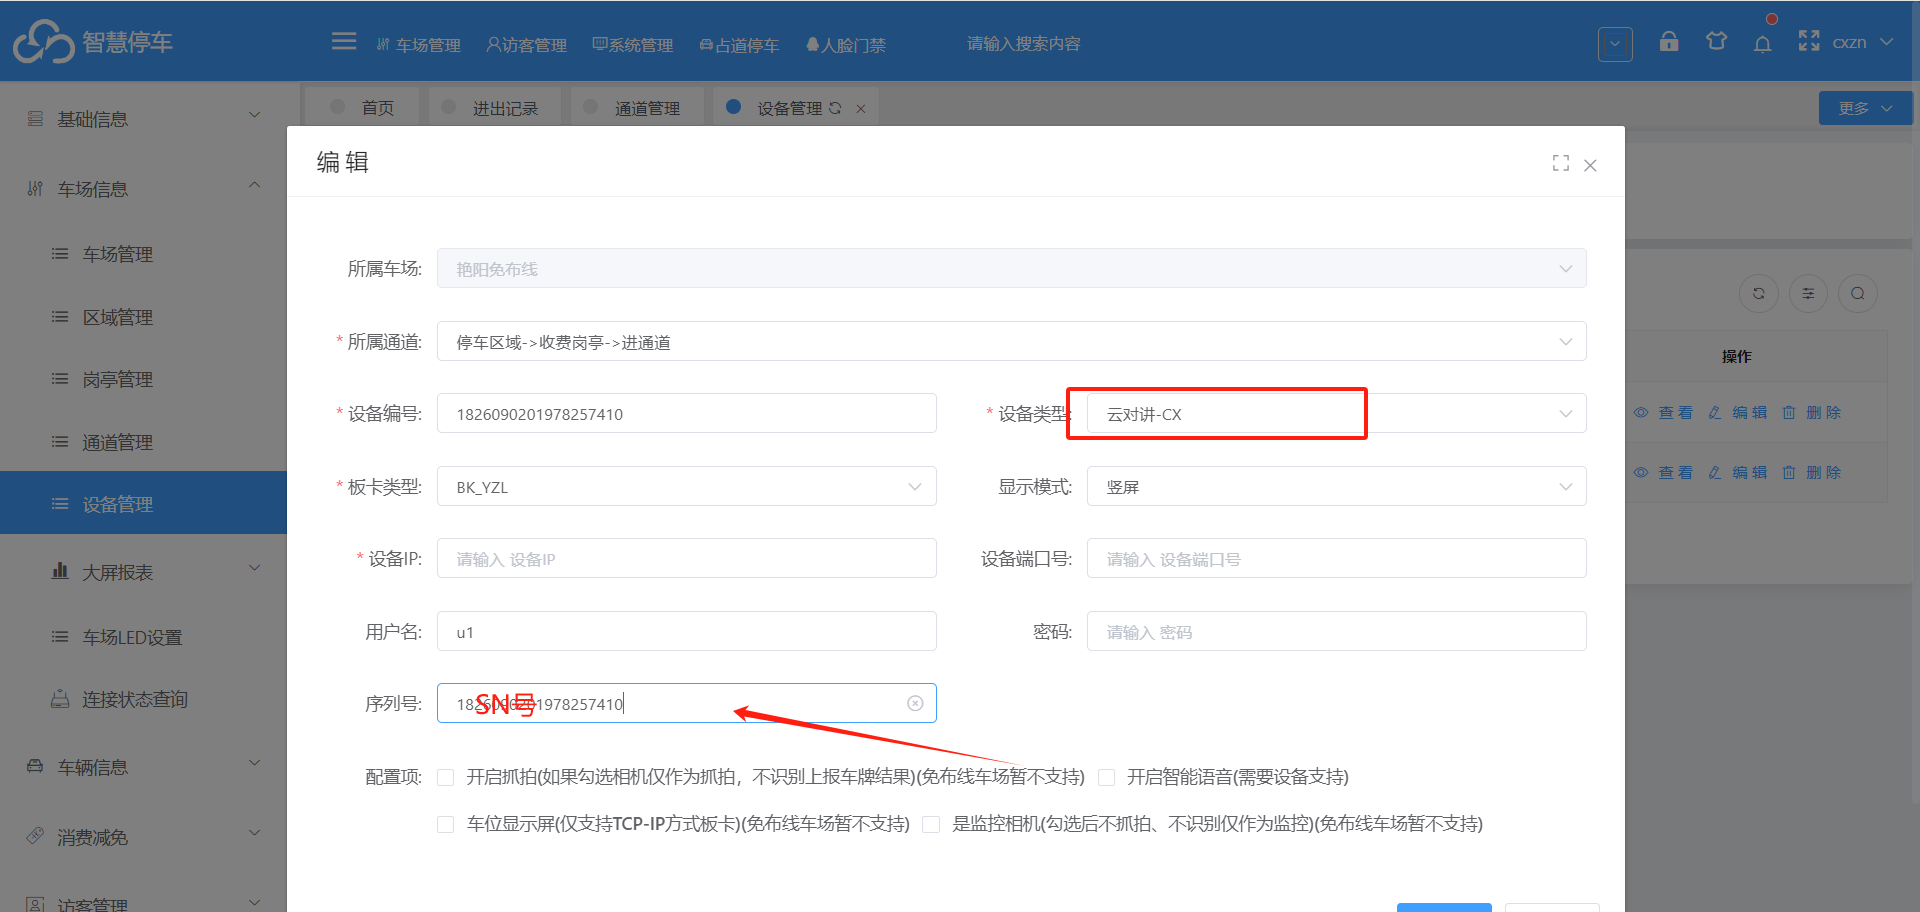Close the 设备管理 tab

click(x=861, y=108)
